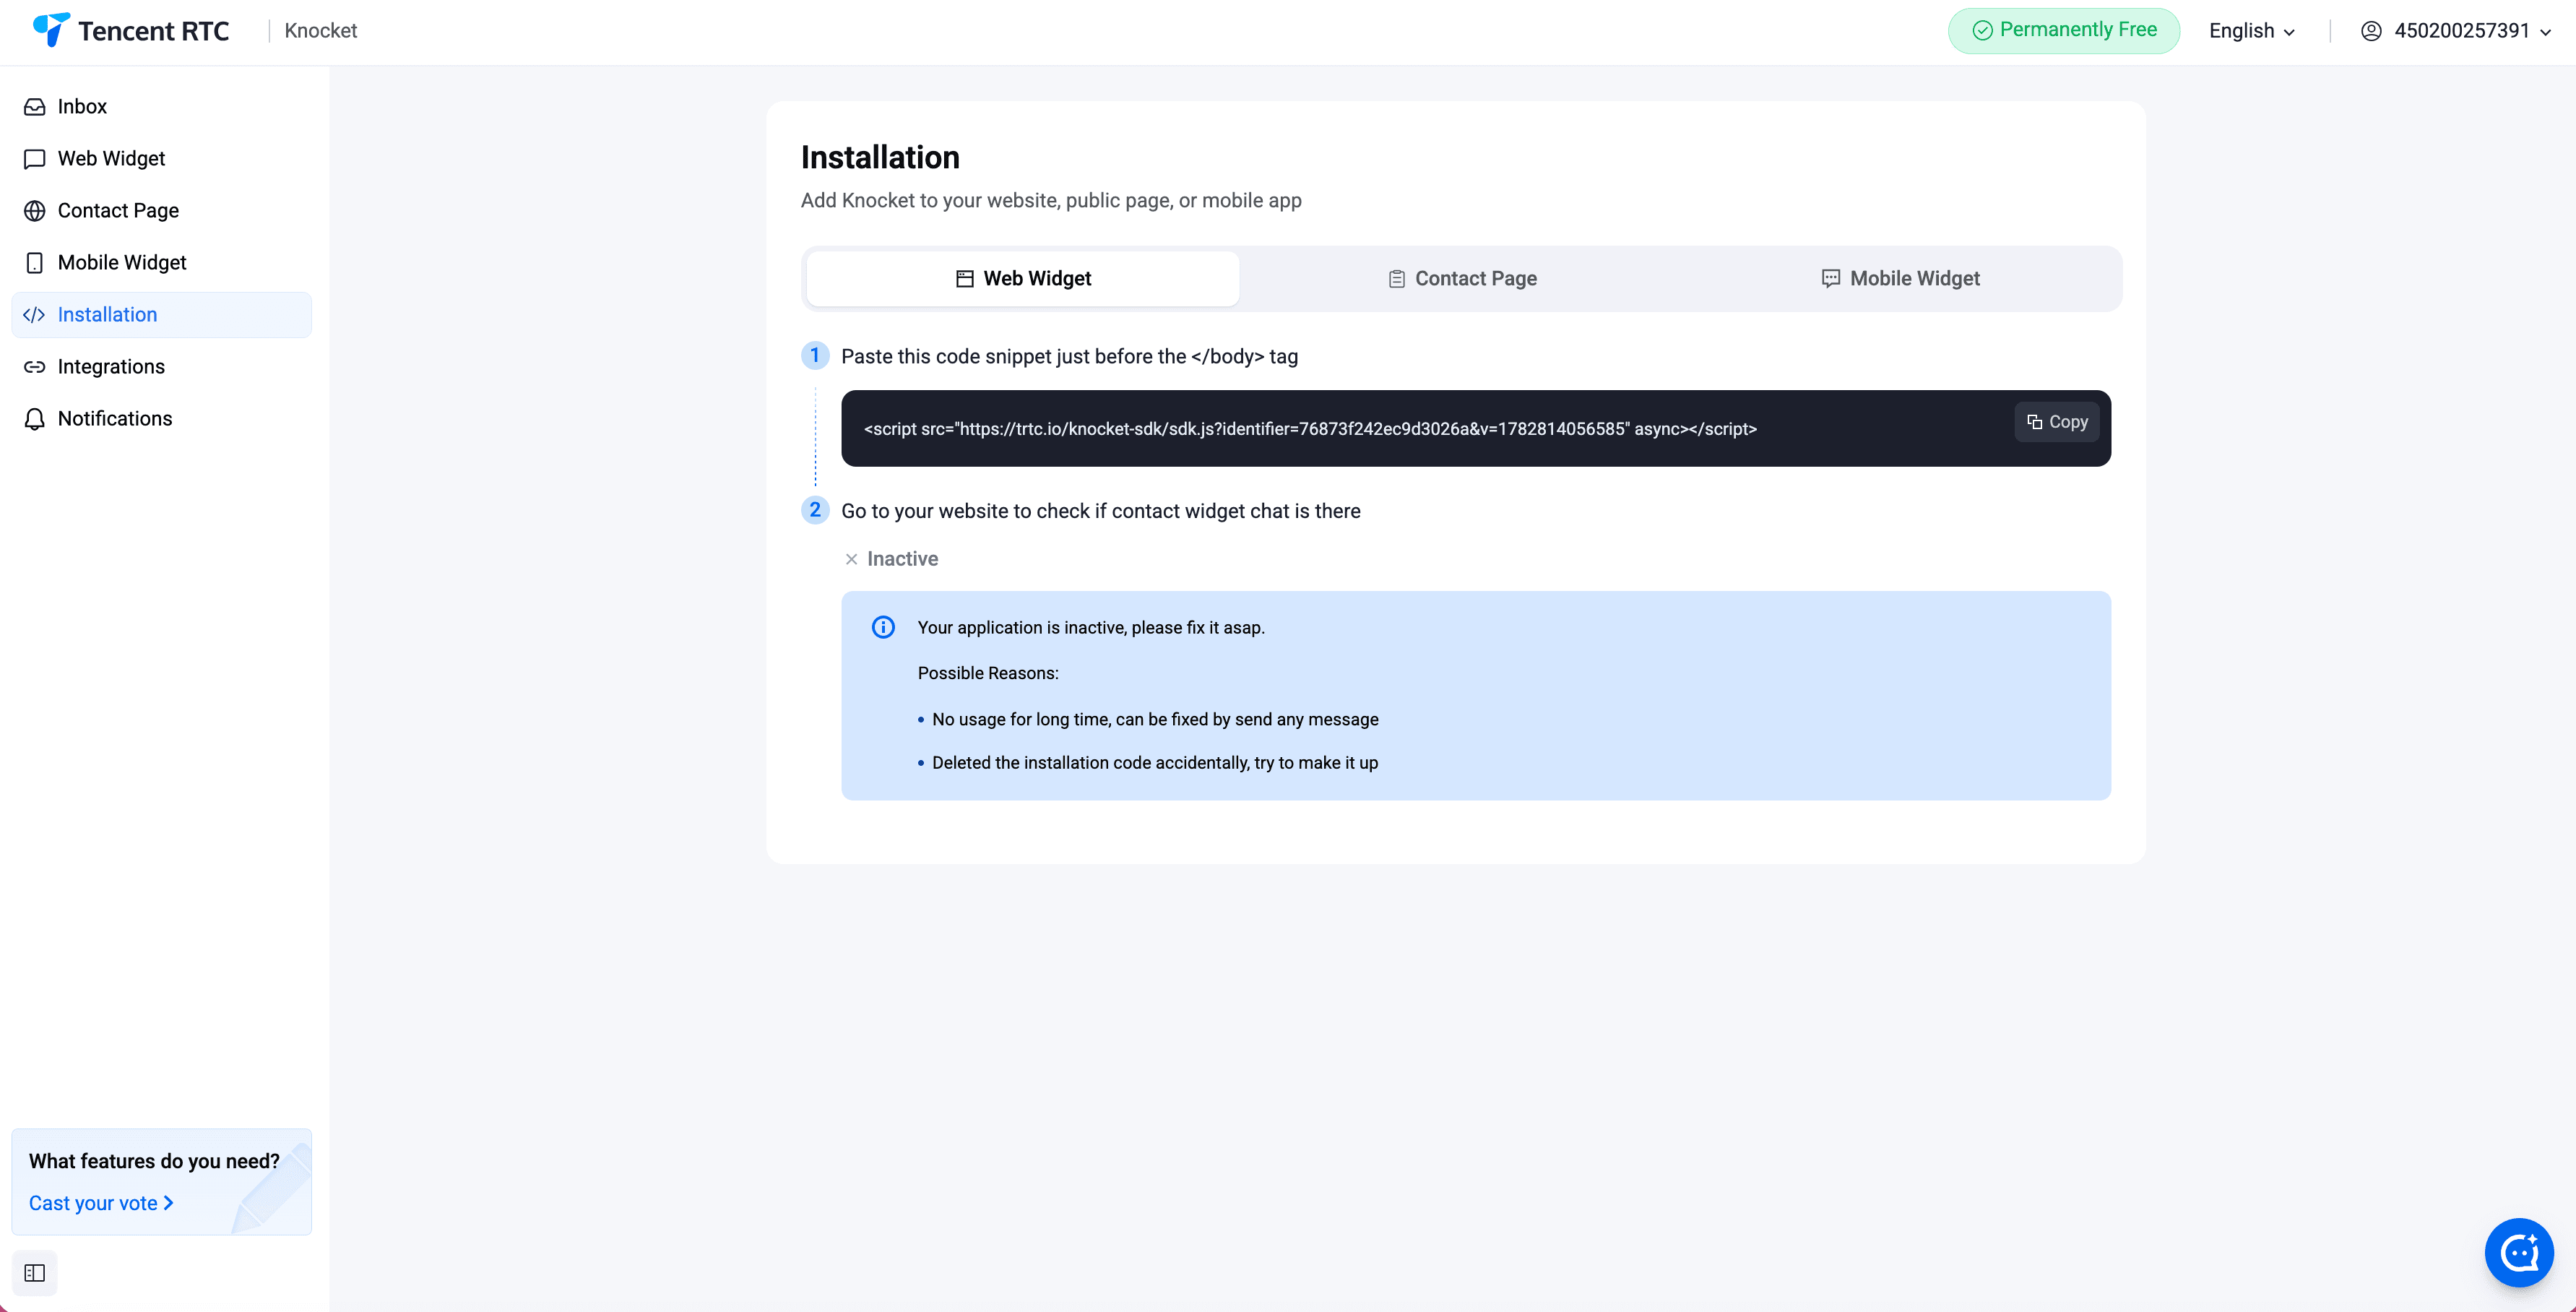Viewport: 2576px width, 1312px height.
Task: Click the user account avatar icon
Action: [2371, 31]
